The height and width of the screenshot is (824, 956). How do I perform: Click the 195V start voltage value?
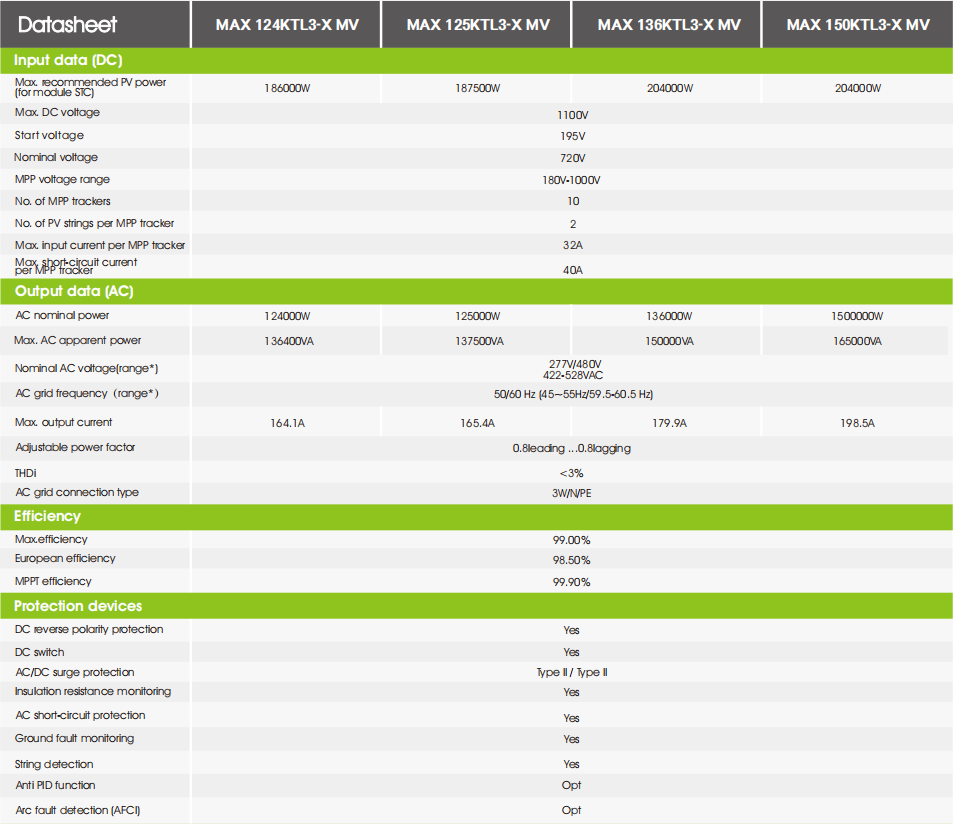click(573, 137)
